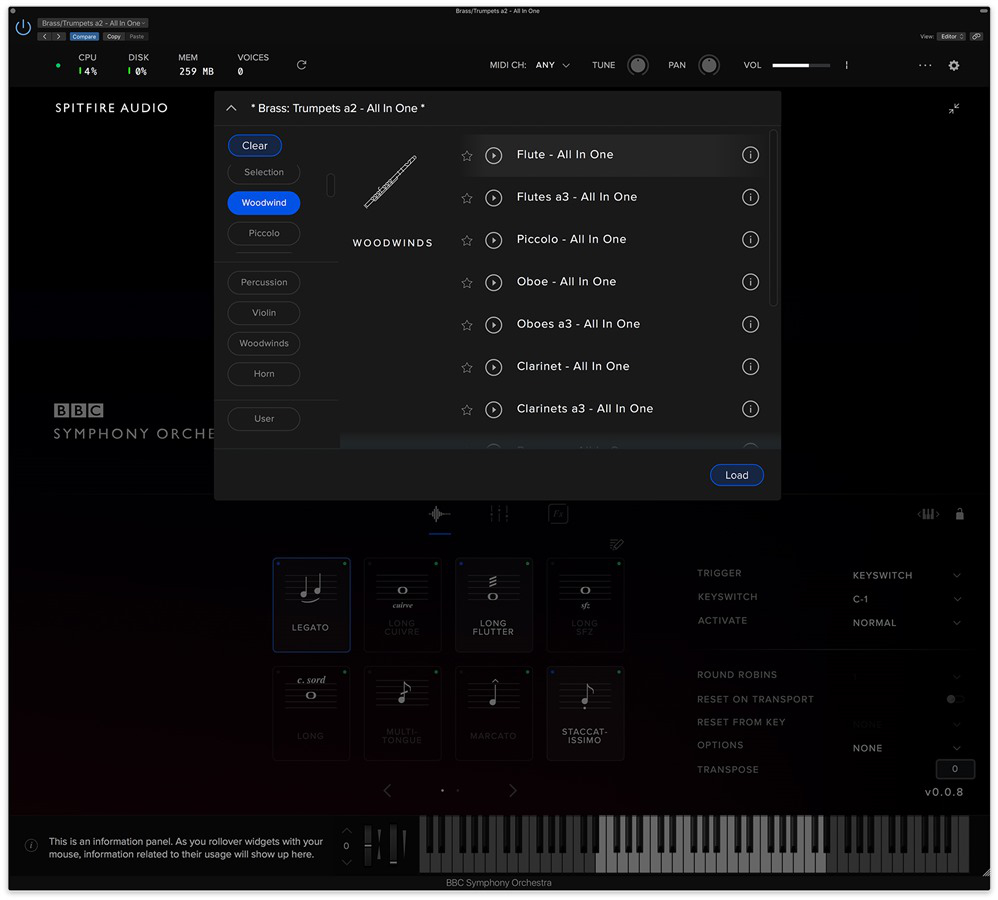
Task: Show info for Flutes a3 - All In One
Action: click(750, 197)
